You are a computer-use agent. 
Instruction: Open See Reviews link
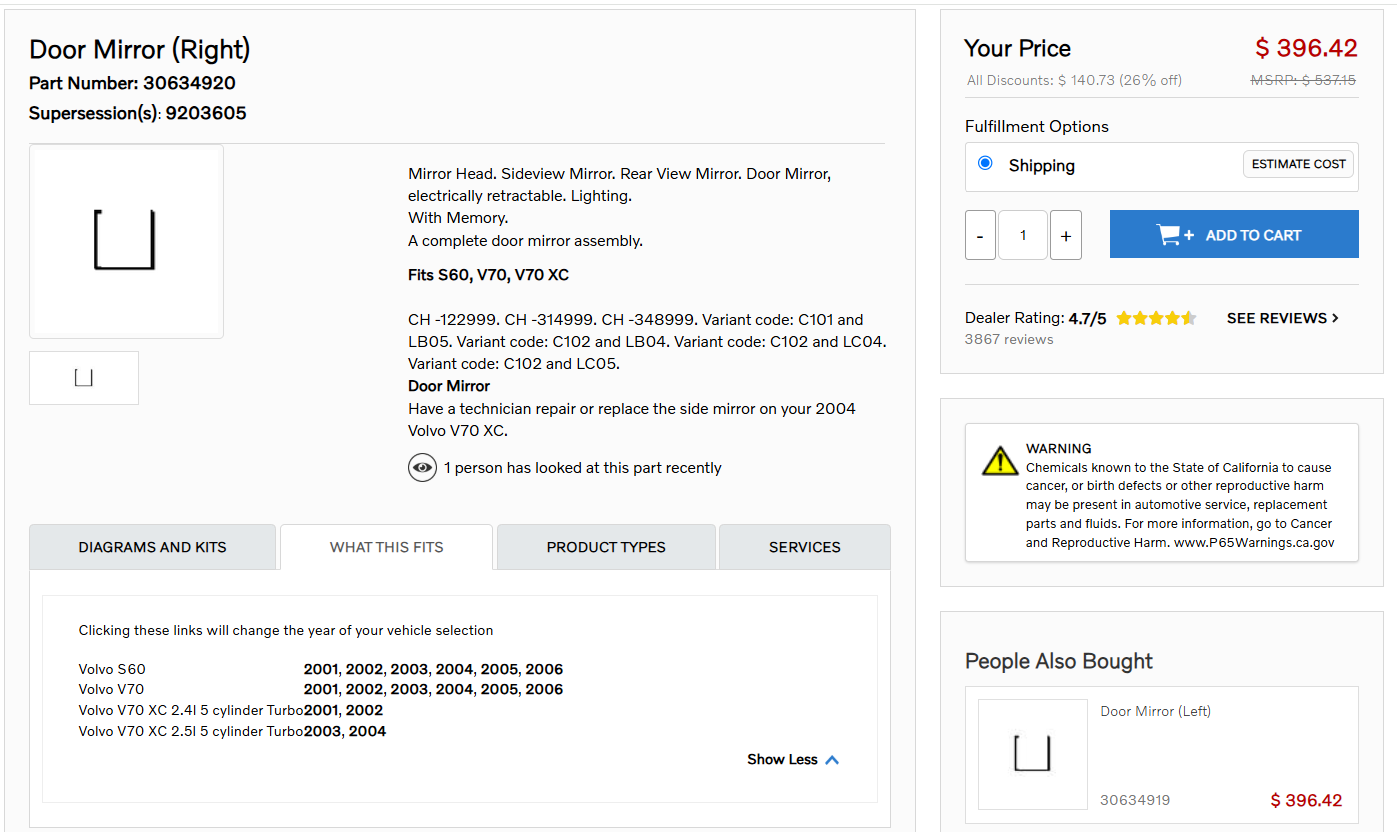click(1282, 318)
